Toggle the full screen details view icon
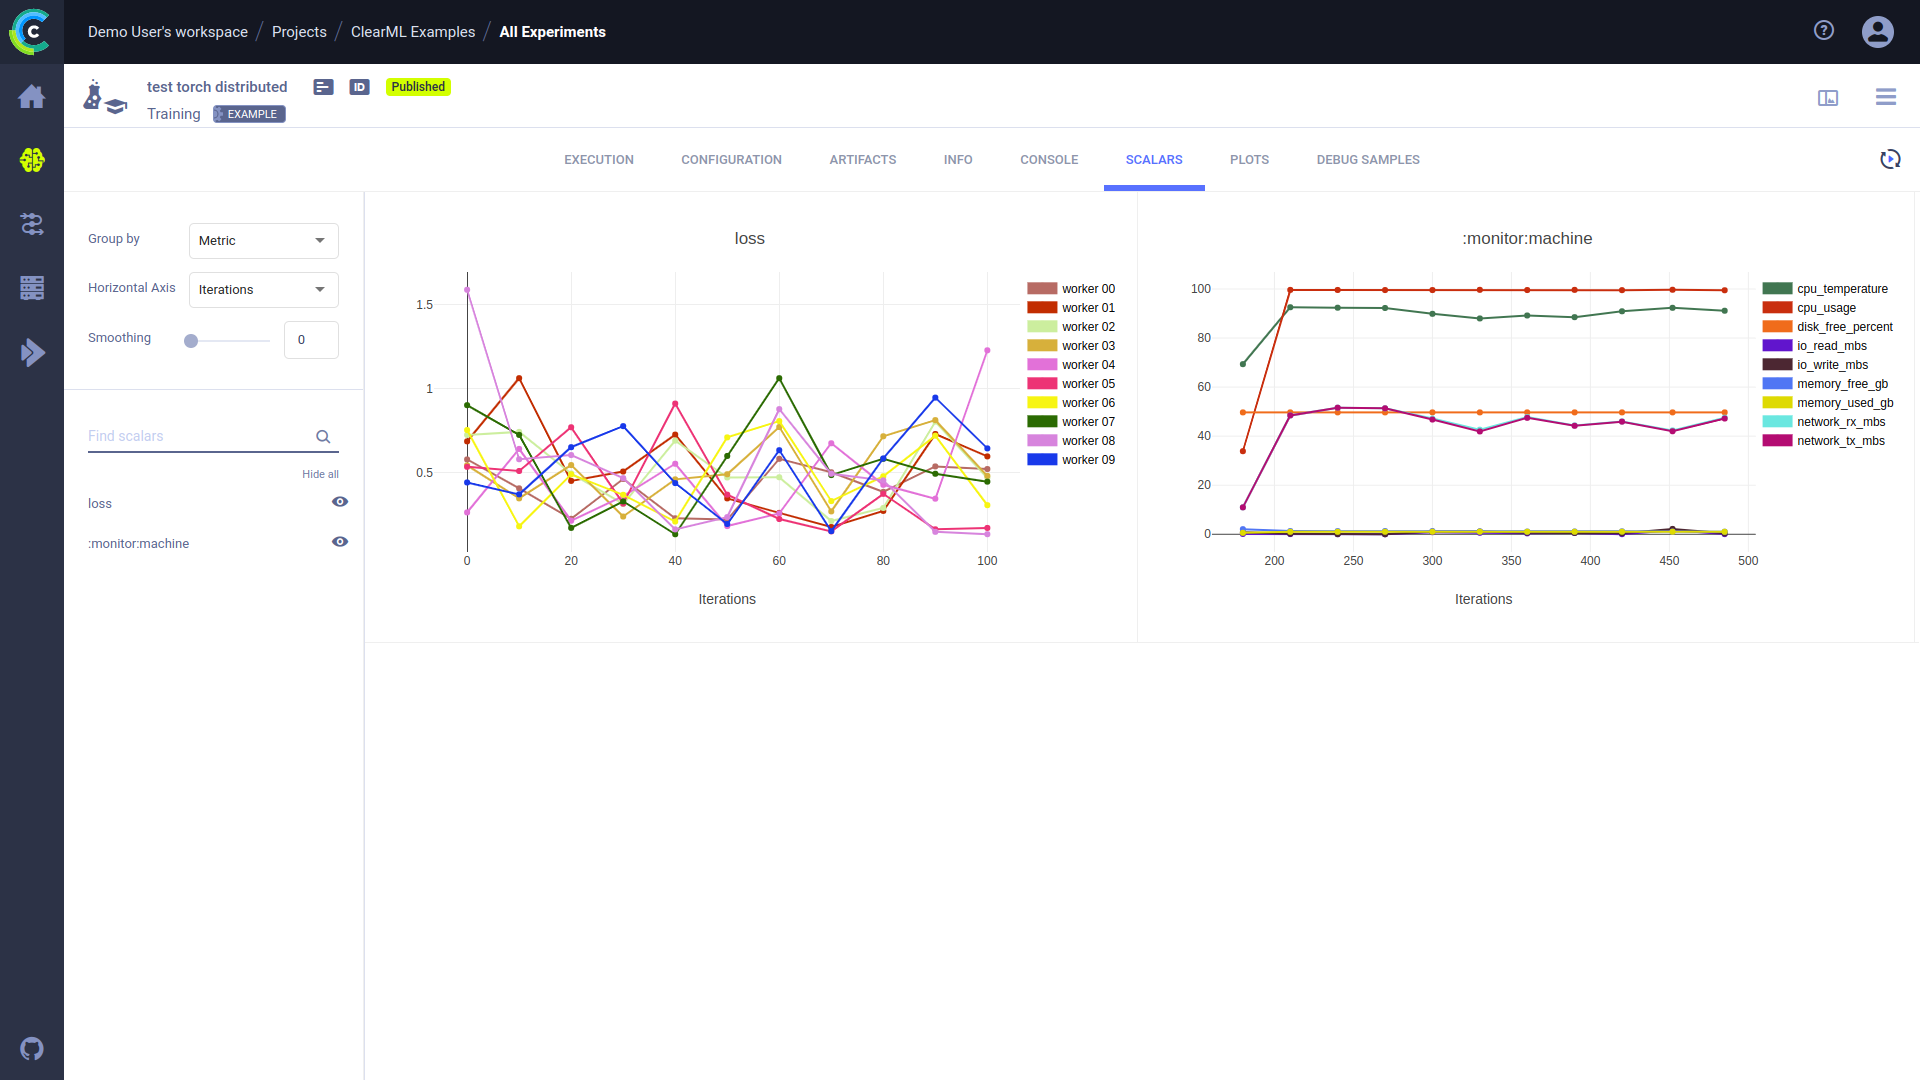The width and height of the screenshot is (1920, 1080). pos(1828,97)
